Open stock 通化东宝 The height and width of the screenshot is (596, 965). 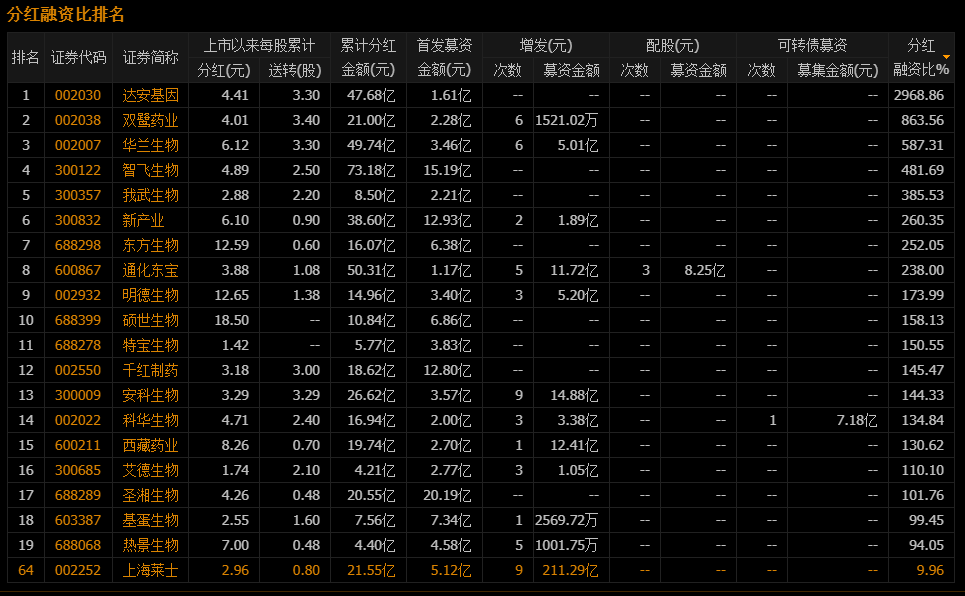(x=150, y=270)
